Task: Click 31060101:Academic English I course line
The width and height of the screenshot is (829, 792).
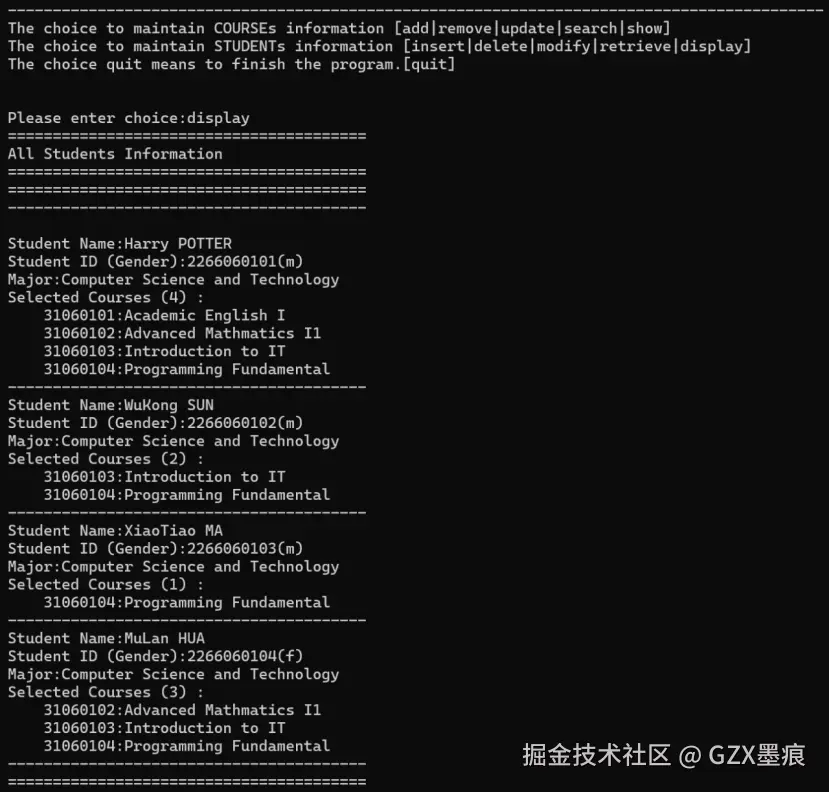Action: pyautogui.click(x=164, y=316)
